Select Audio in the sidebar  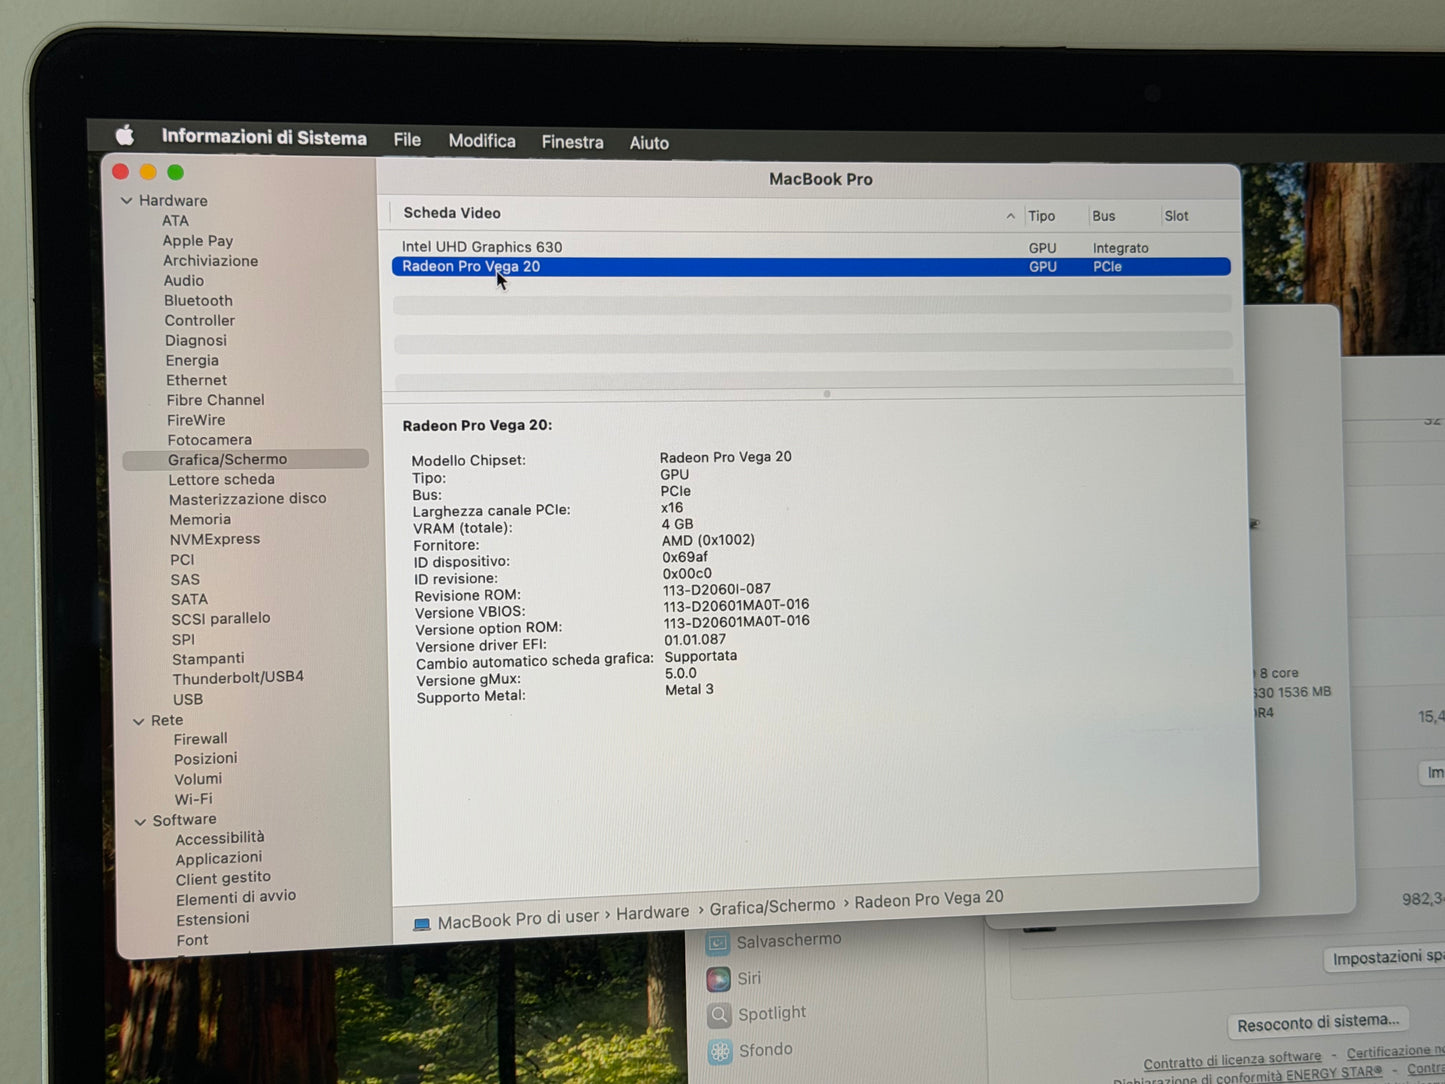[x=184, y=281]
